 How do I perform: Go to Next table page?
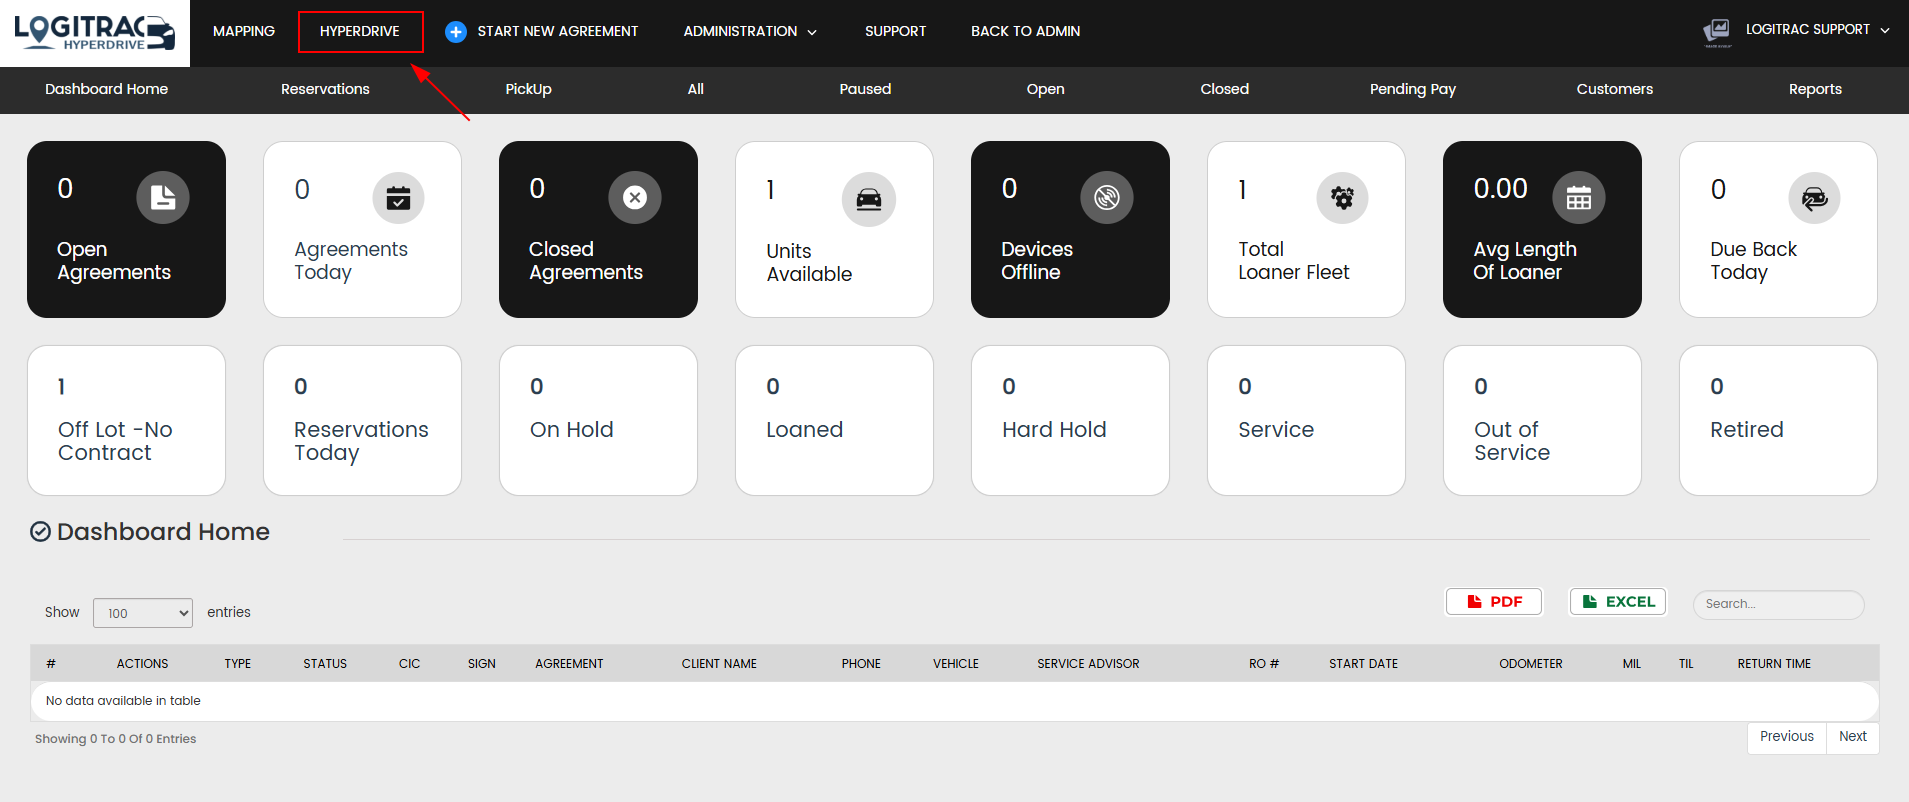(1852, 737)
